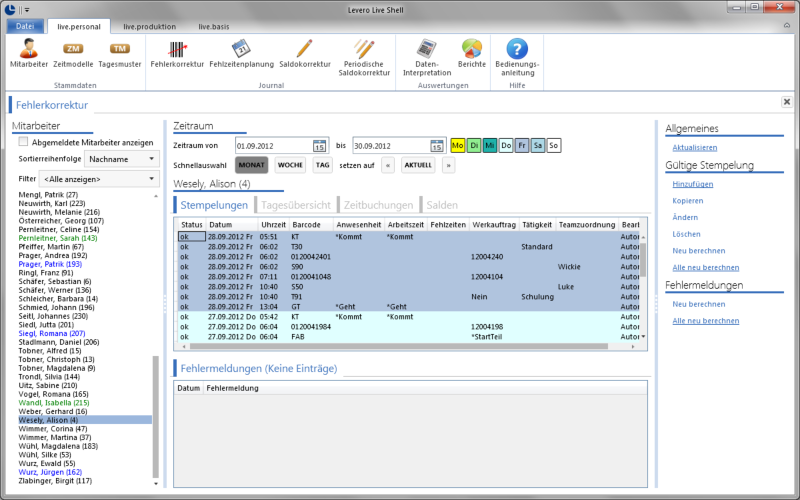Image resolution: width=800 pixels, height=500 pixels.
Task: Select employee Prager, Patrik (193)
Action: (50, 264)
